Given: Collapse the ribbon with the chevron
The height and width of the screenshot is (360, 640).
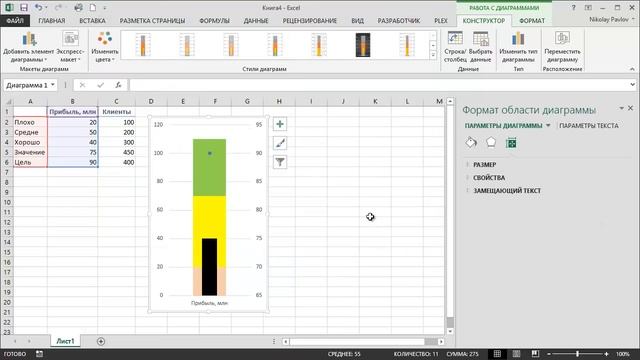Looking at the screenshot, I should click(x=632, y=69).
